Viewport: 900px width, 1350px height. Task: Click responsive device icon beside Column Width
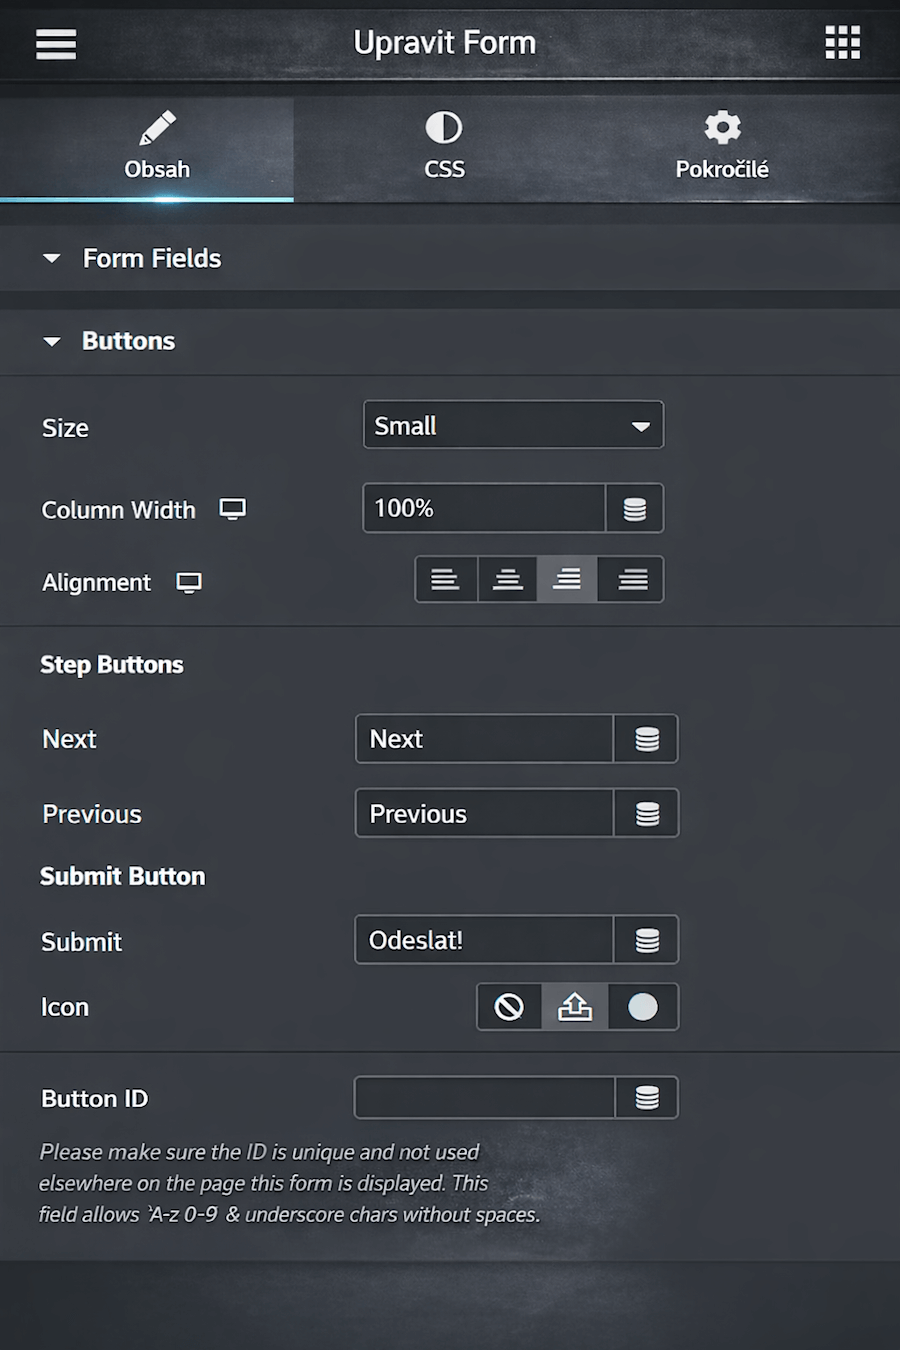tap(233, 509)
